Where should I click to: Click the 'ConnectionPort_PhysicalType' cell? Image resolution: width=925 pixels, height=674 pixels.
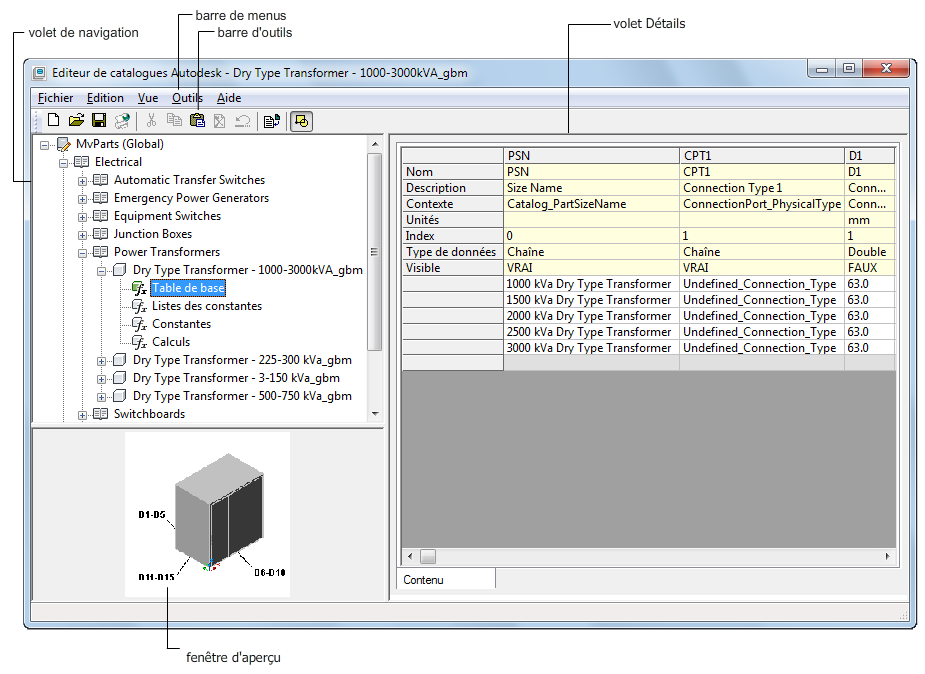point(762,204)
